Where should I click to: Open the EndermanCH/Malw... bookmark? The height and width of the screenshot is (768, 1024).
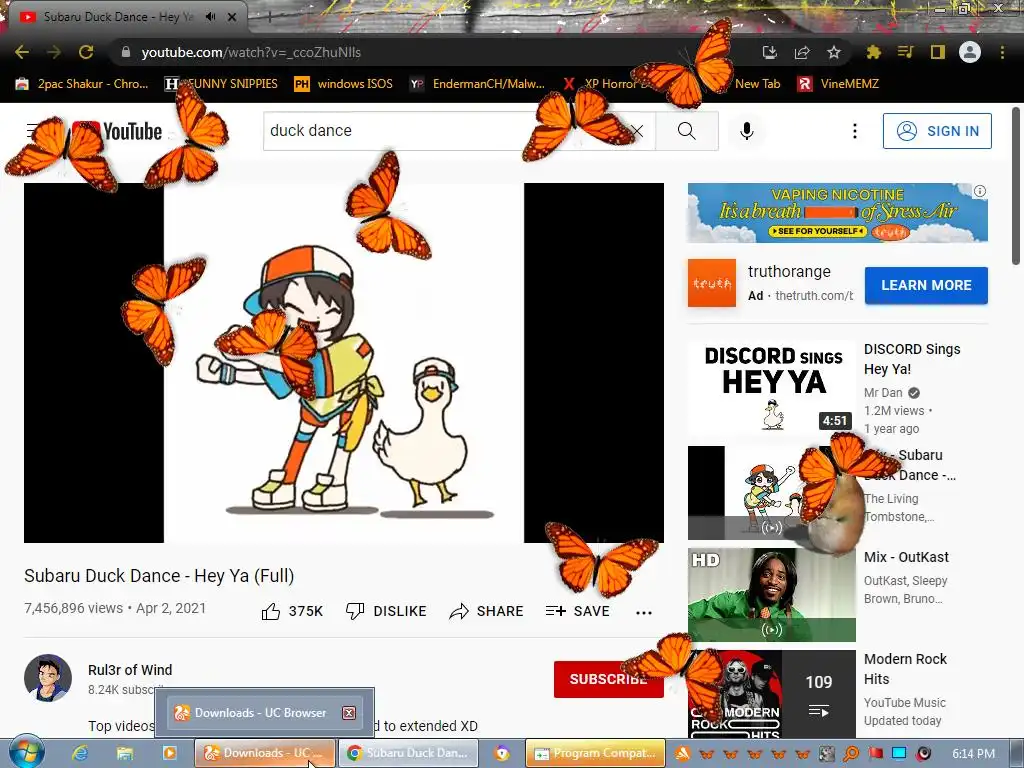point(477,84)
